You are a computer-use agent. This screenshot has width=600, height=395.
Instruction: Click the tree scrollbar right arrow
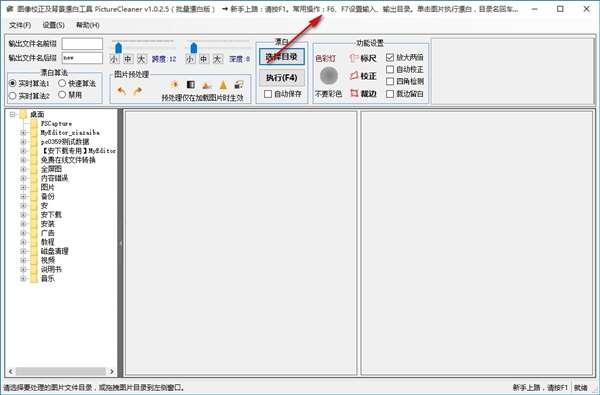(112, 371)
